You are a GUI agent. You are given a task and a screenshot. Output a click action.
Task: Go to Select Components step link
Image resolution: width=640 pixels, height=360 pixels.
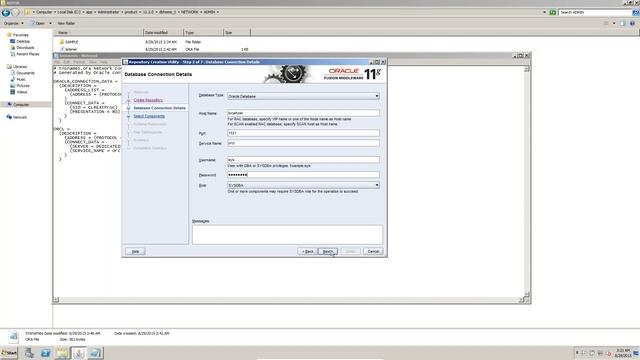click(149, 116)
